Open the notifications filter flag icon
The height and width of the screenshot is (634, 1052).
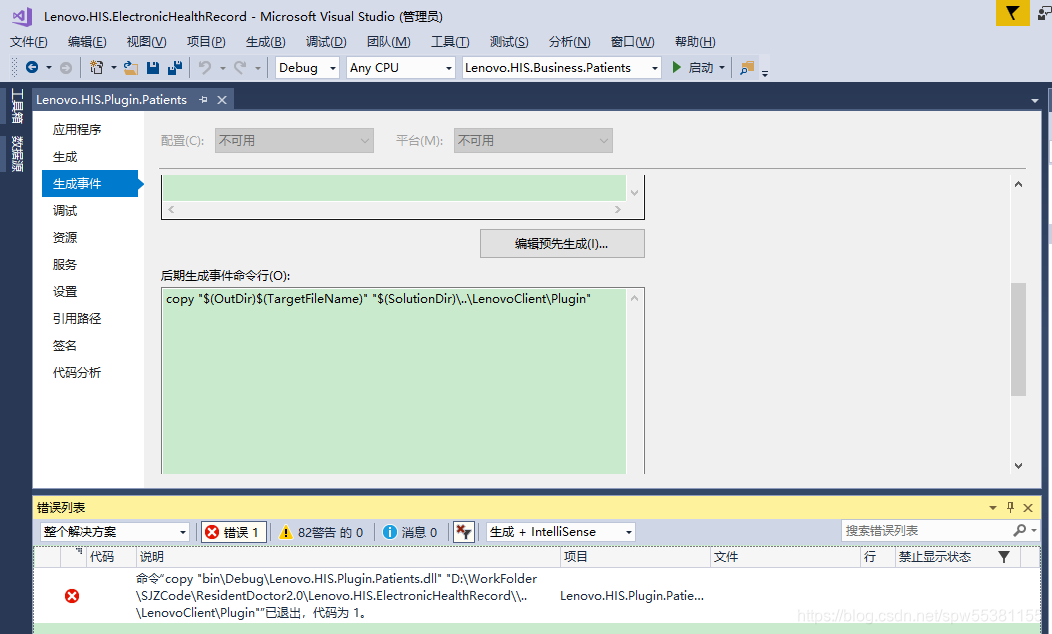point(1012,13)
